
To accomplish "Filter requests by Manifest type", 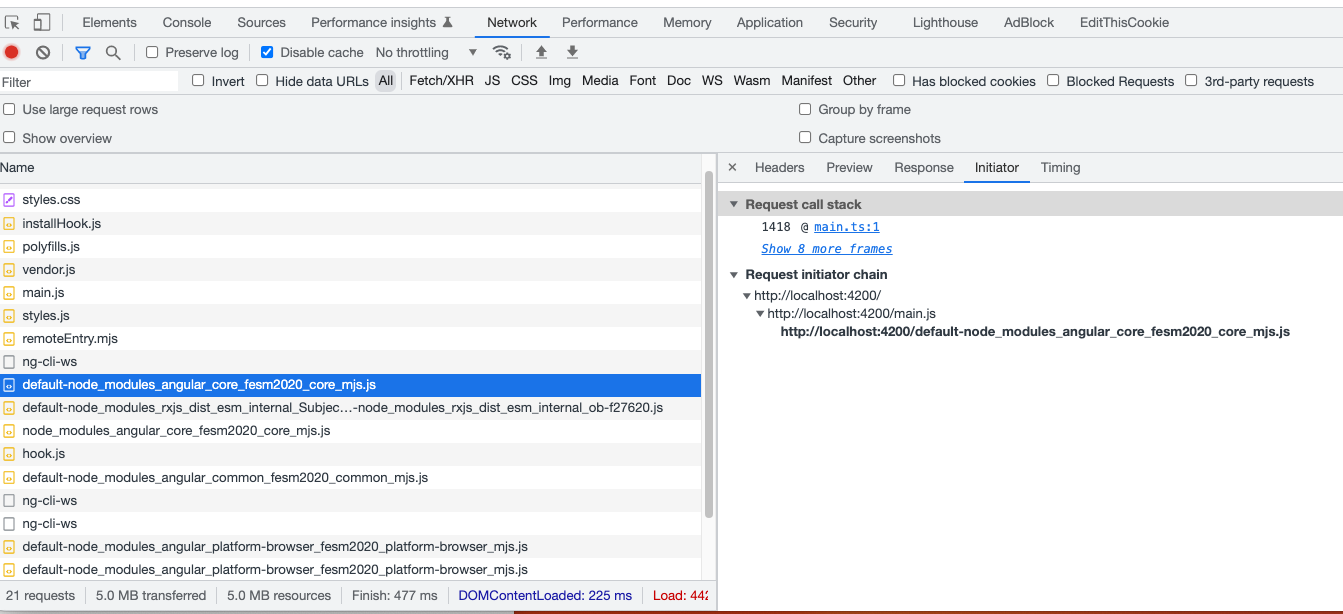I will click(x=807, y=81).
